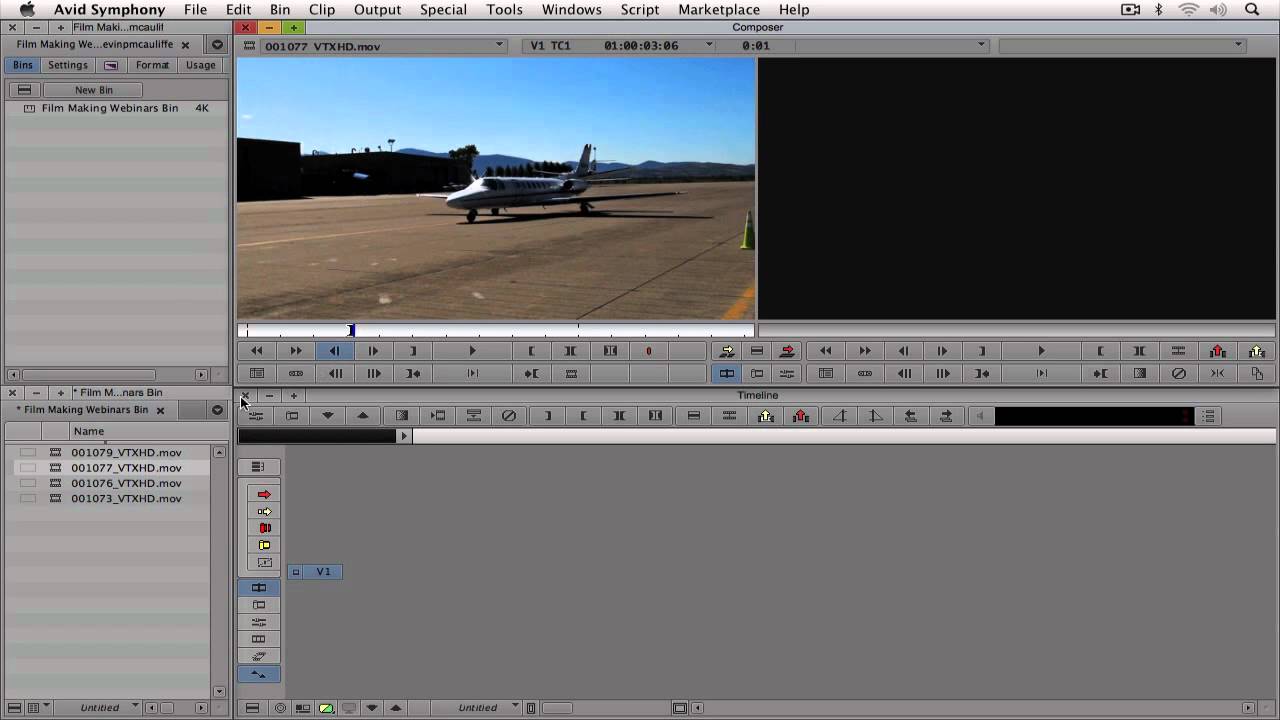Click Quick Transition under record monitor

pos(1139,373)
